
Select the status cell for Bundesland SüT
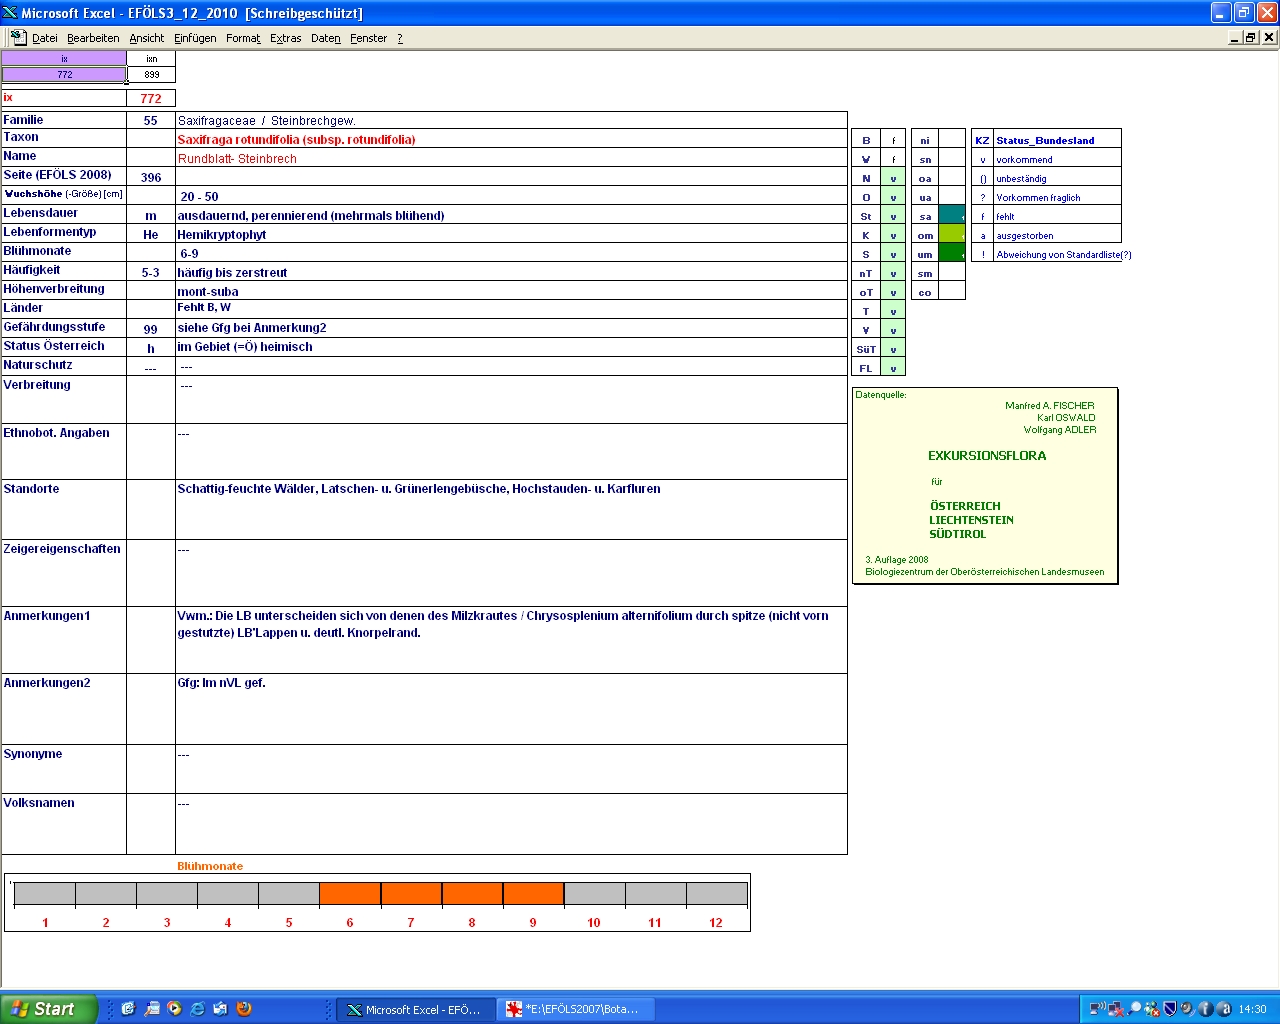893,349
